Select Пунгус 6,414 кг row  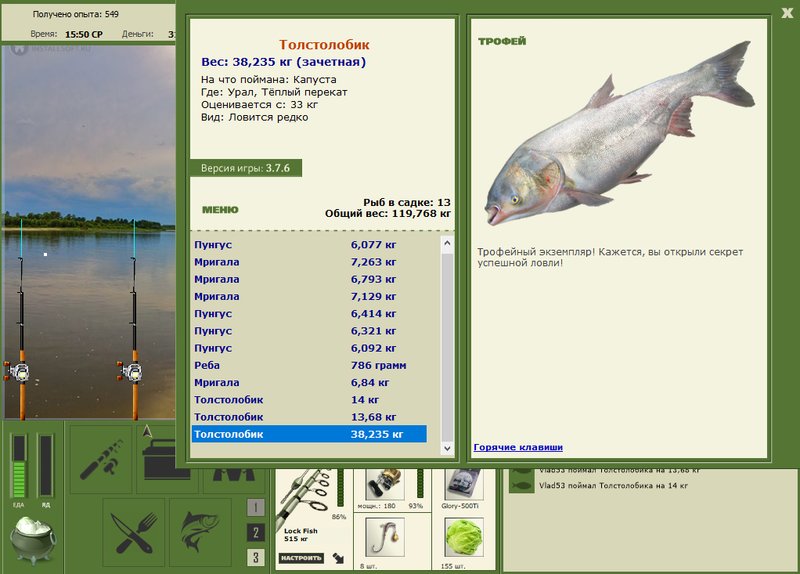pyautogui.click(x=310, y=314)
